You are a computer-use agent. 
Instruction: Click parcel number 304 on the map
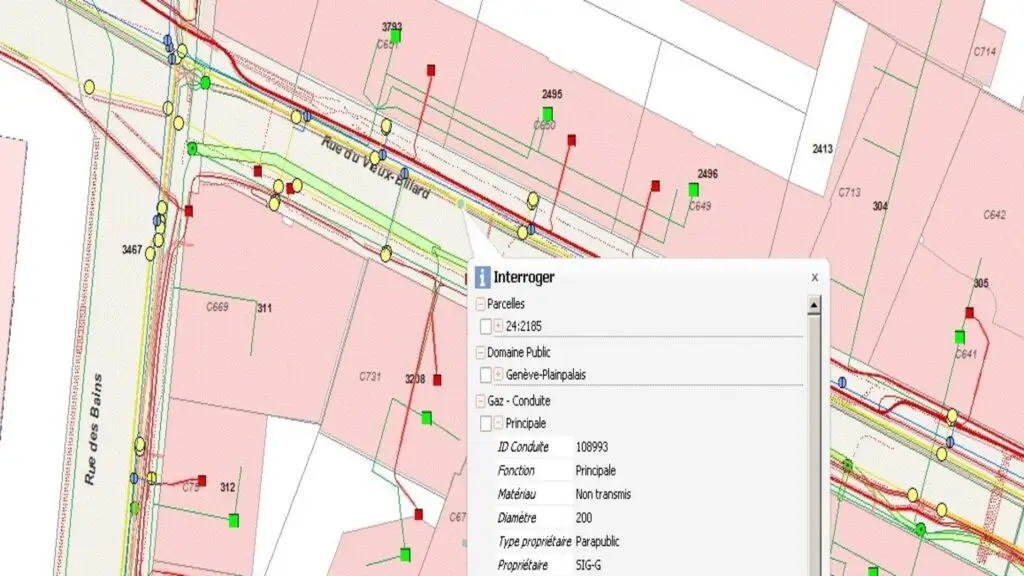pyautogui.click(x=880, y=206)
